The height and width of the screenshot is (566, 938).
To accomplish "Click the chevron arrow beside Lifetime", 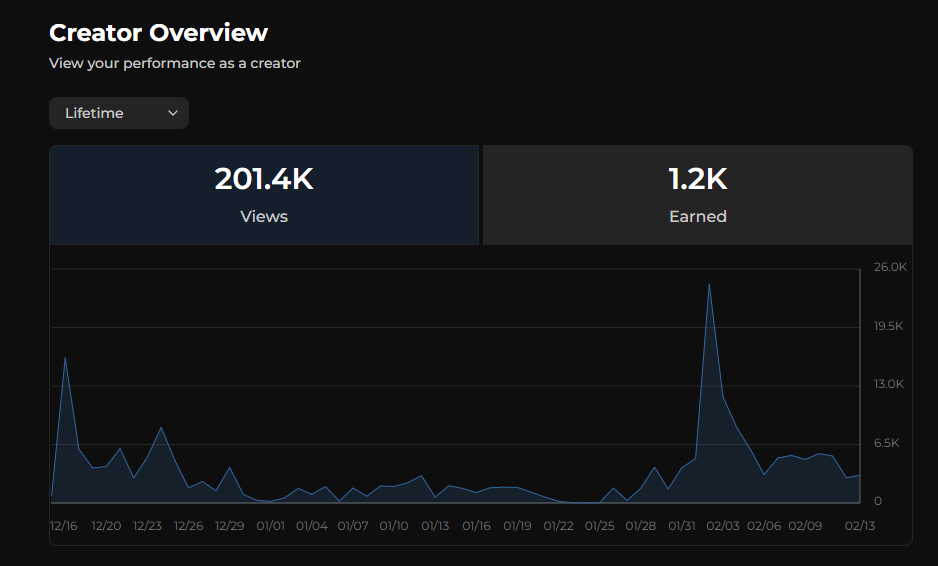I will pos(173,113).
